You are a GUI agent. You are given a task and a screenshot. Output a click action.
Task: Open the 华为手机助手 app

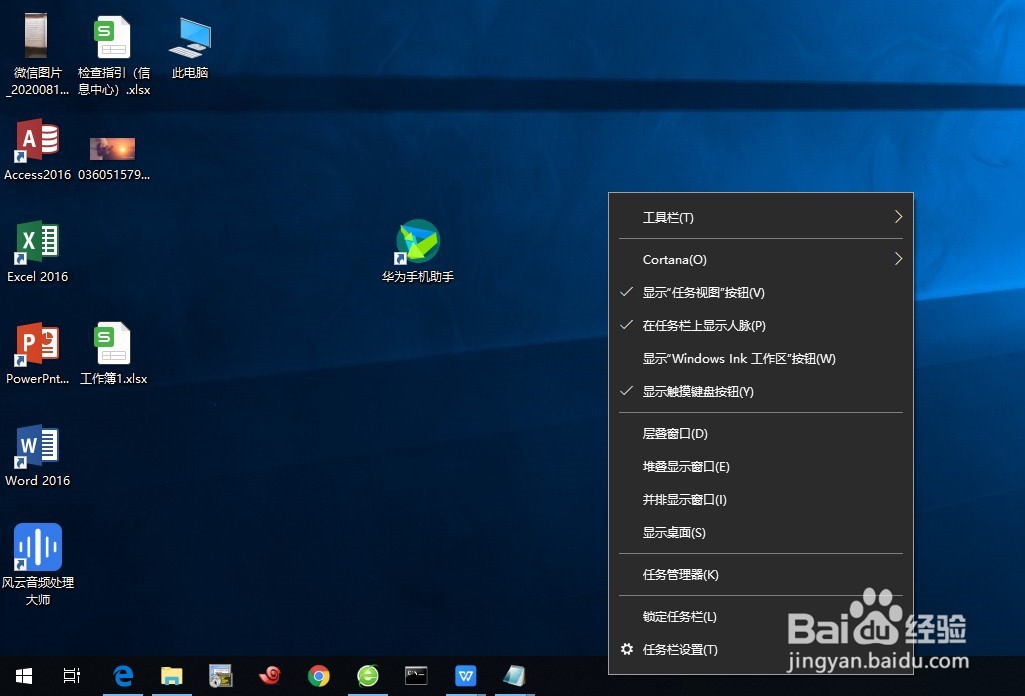pyautogui.click(x=417, y=240)
